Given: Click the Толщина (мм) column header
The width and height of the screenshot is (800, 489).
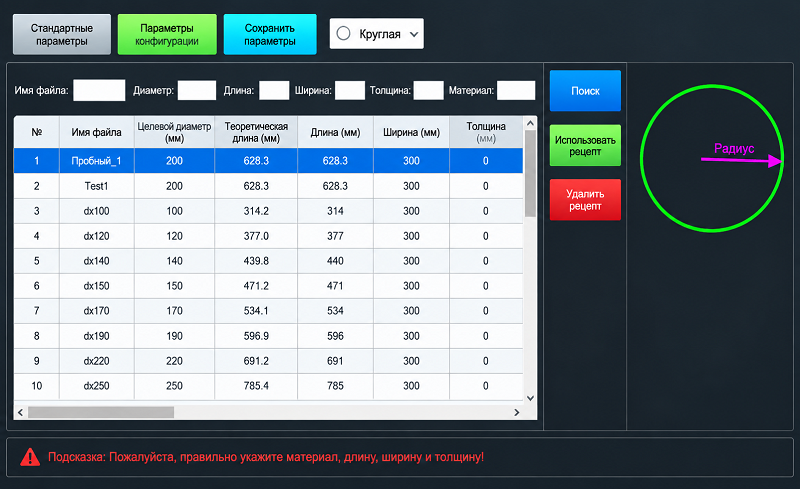Looking at the screenshot, I should (x=486, y=132).
